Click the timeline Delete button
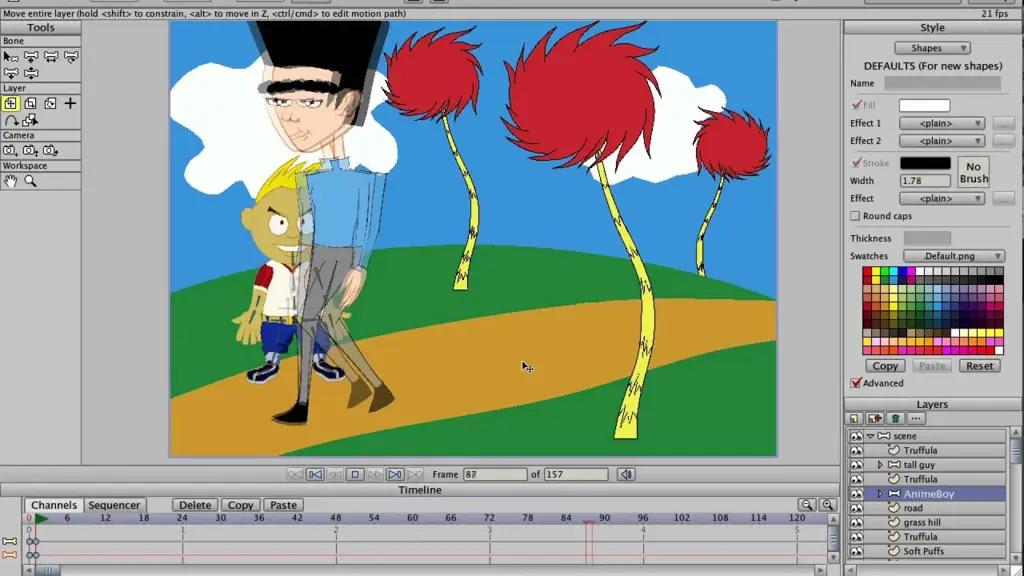Viewport: 1024px width, 576px height. [x=195, y=505]
